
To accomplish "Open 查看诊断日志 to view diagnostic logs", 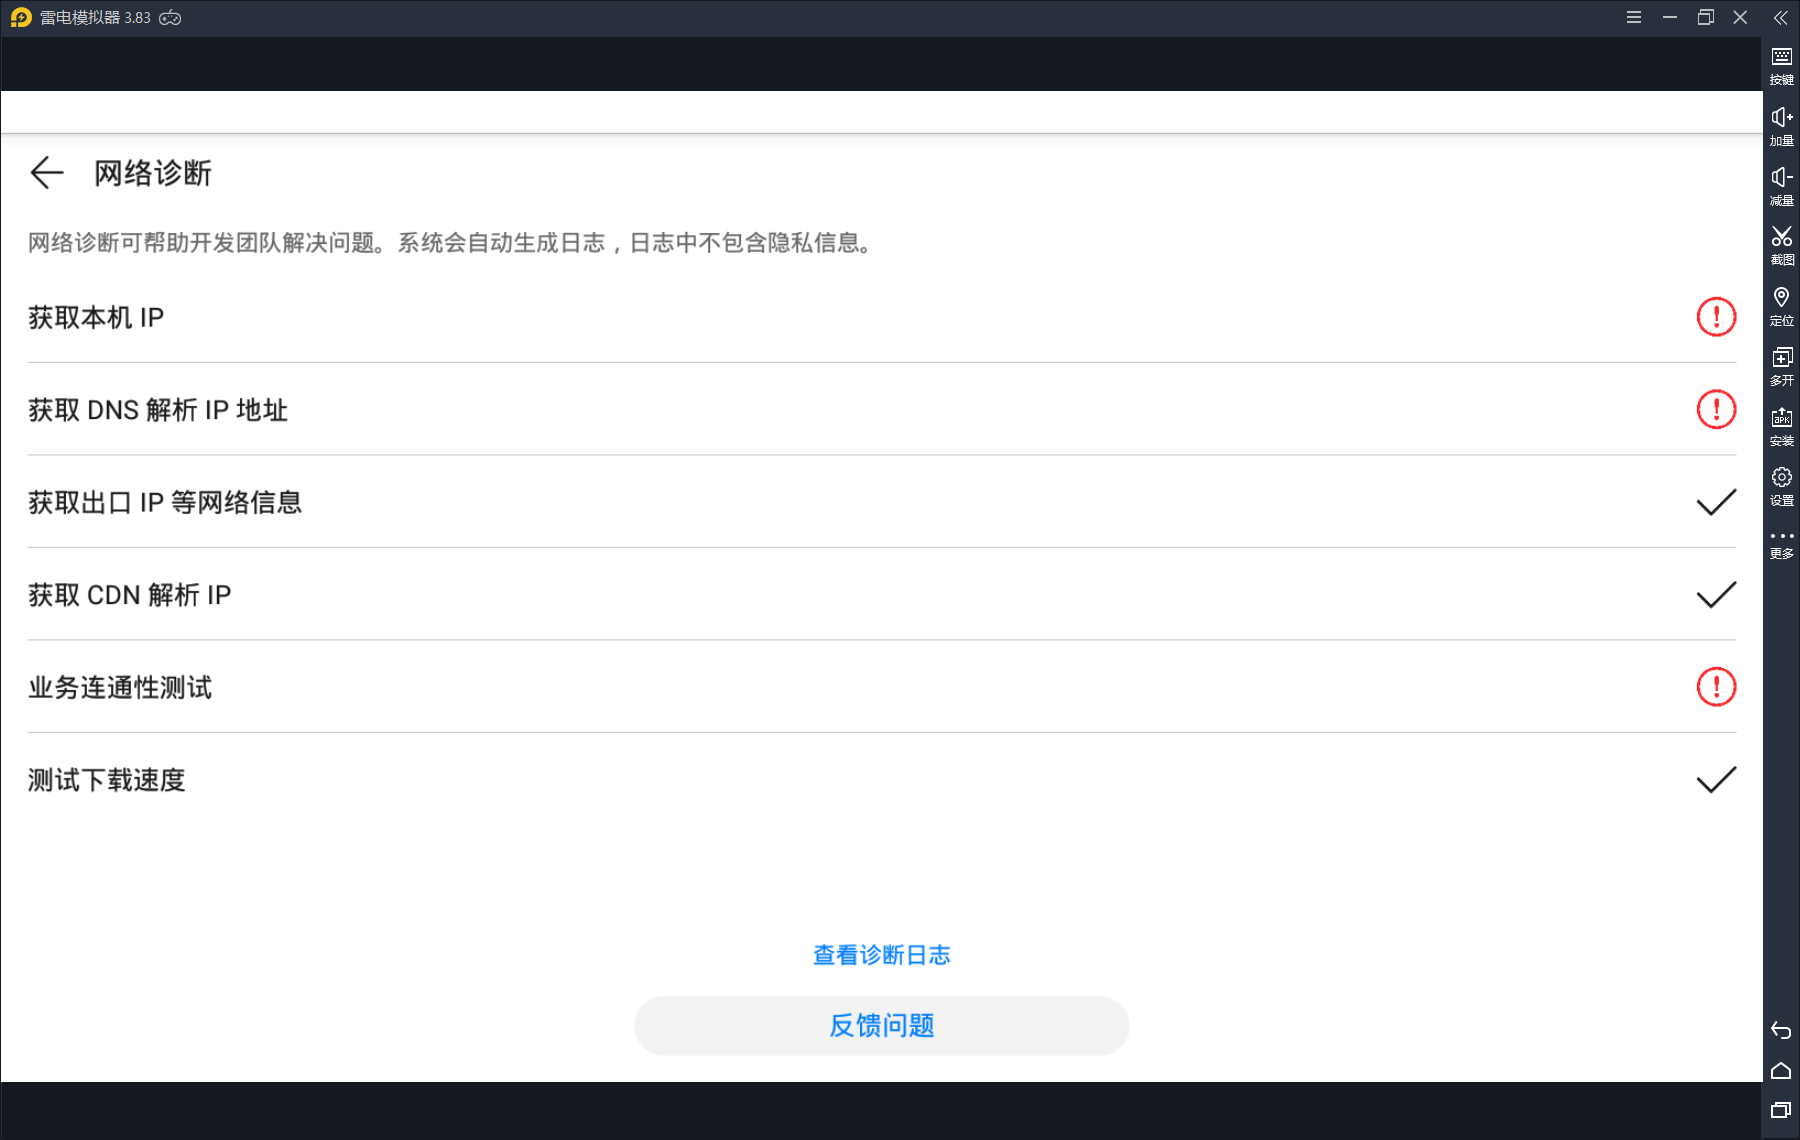I will click(x=880, y=955).
